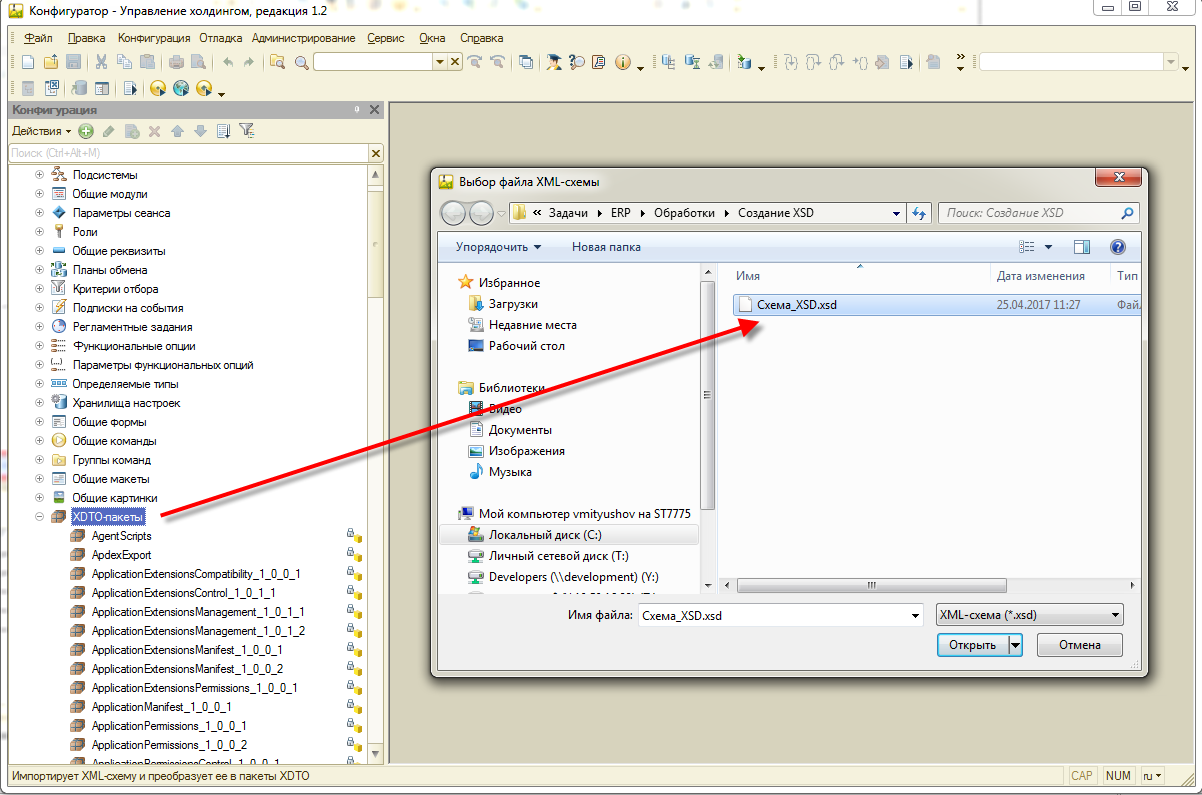Click the Paste clipboard toolbar icon
The image size is (1202, 795).
coord(147,62)
